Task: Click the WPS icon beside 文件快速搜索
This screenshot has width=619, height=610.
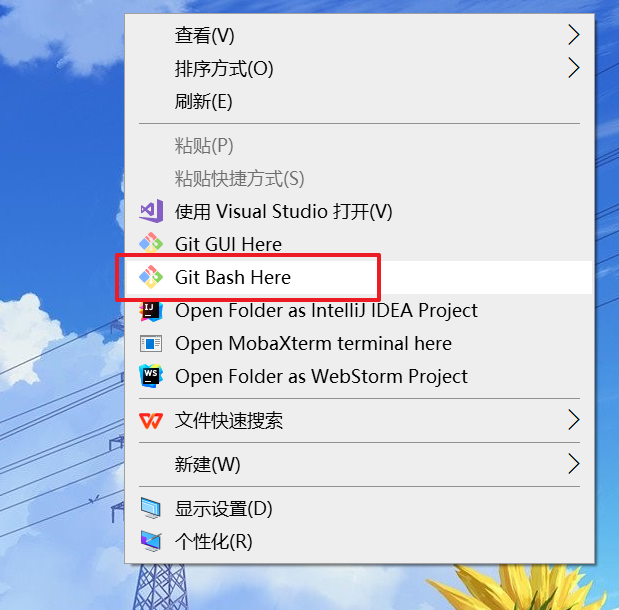Action: (151, 420)
